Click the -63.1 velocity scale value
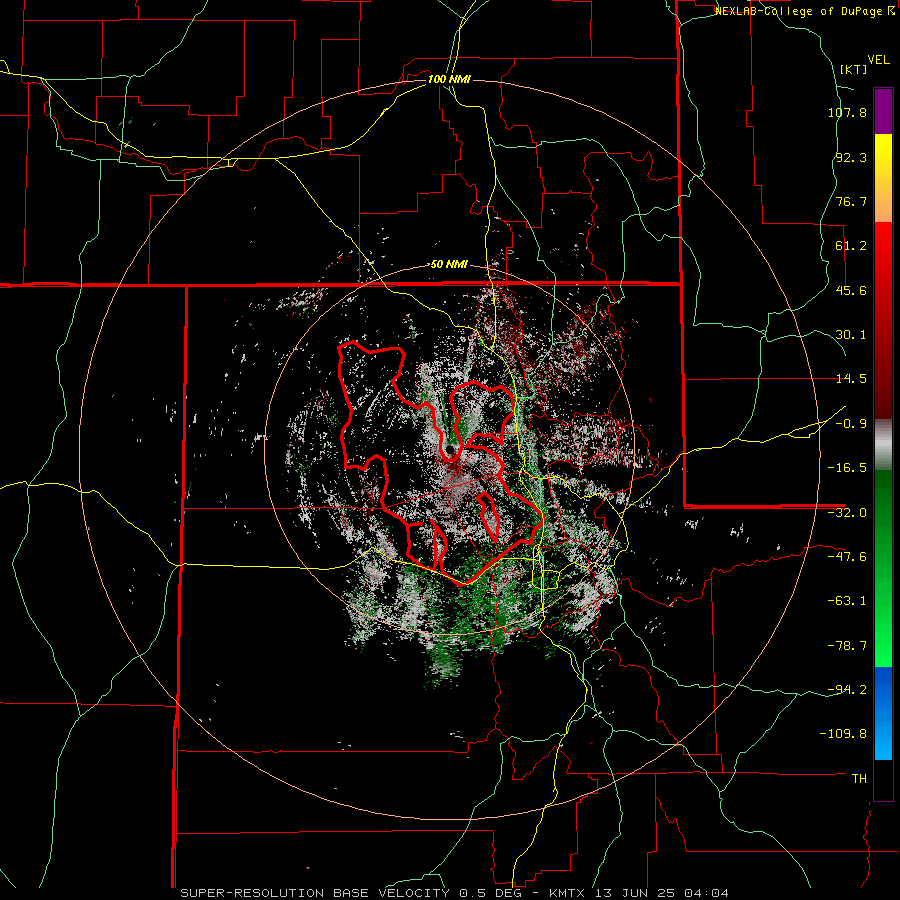 pyautogui.click(x=847, y=601)
